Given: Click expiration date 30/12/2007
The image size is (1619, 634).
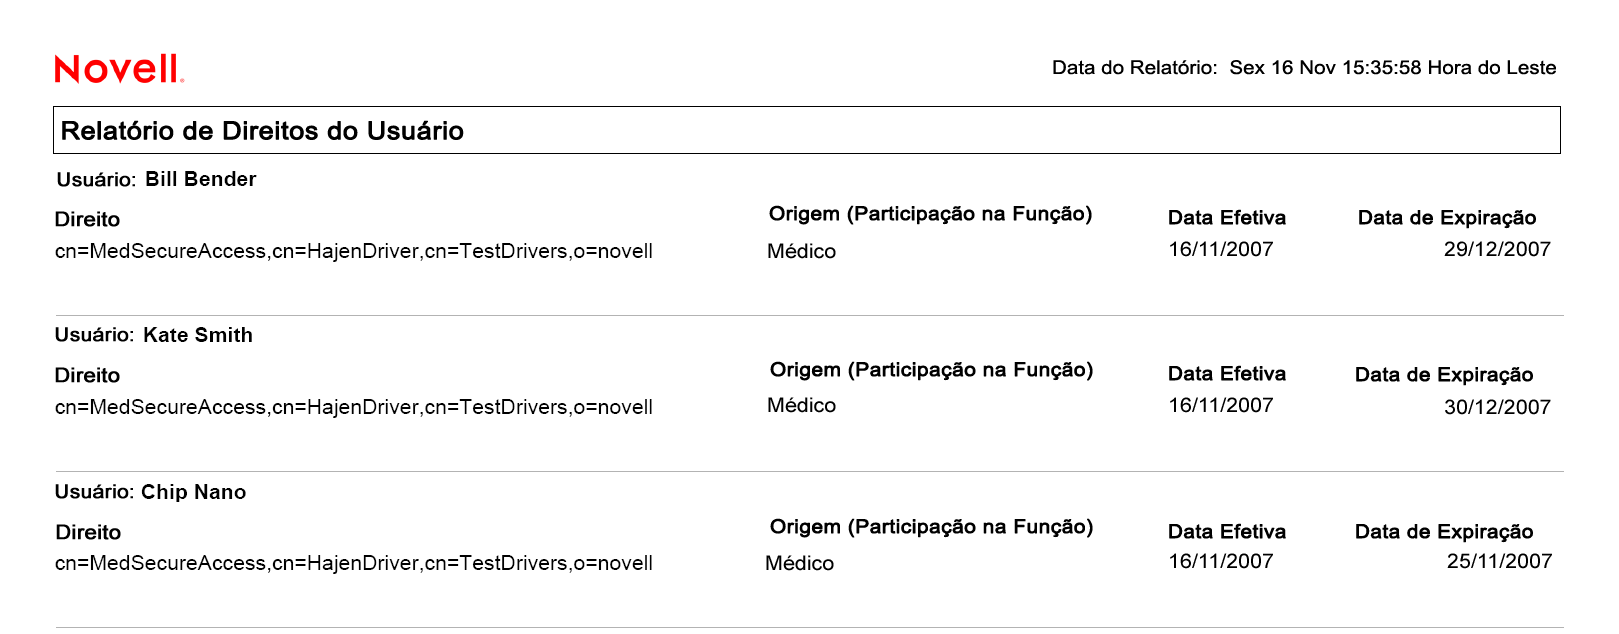Looking at the screenshot, I should pos(1496,407).
